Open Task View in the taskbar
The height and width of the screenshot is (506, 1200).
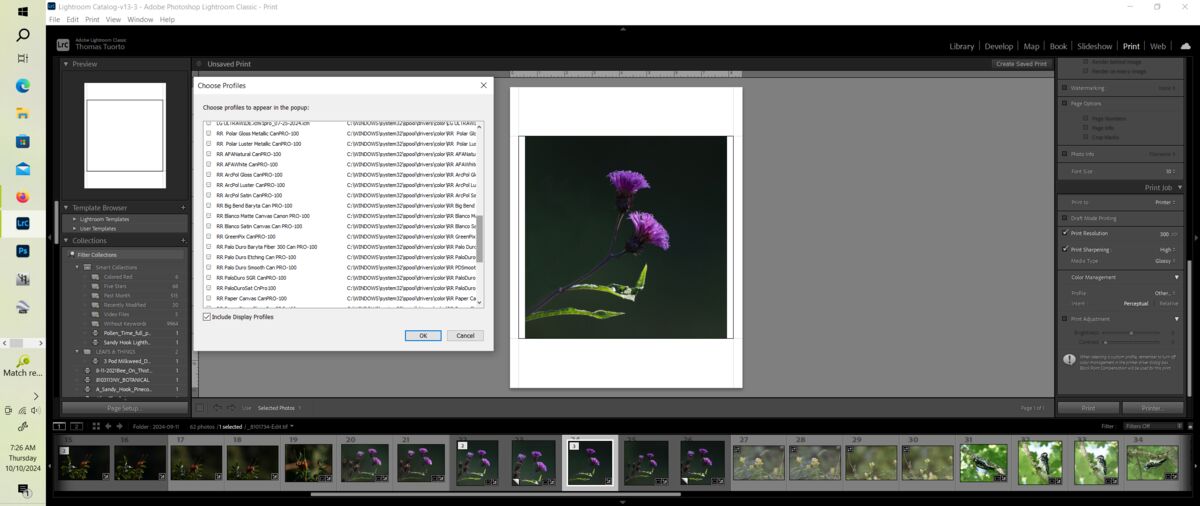tap(23, 59)
